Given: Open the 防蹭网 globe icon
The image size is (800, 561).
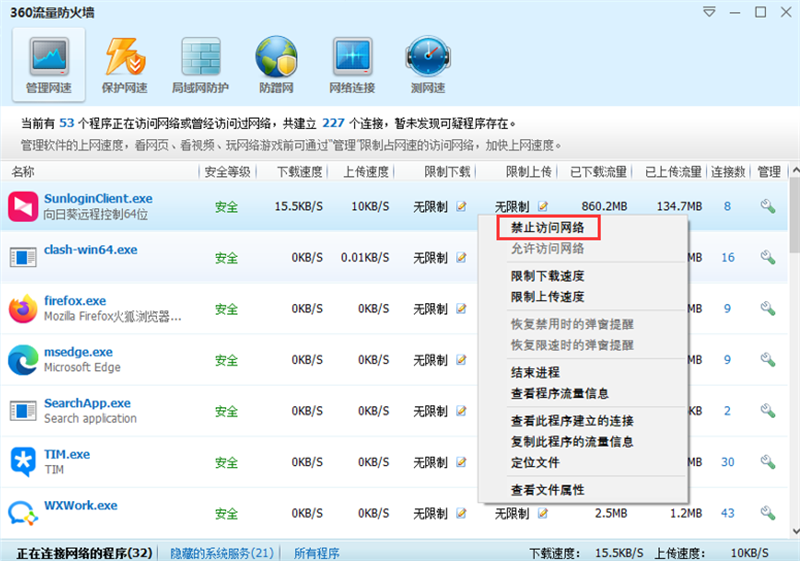Looking at the screenshot, I should coord(276,64).
